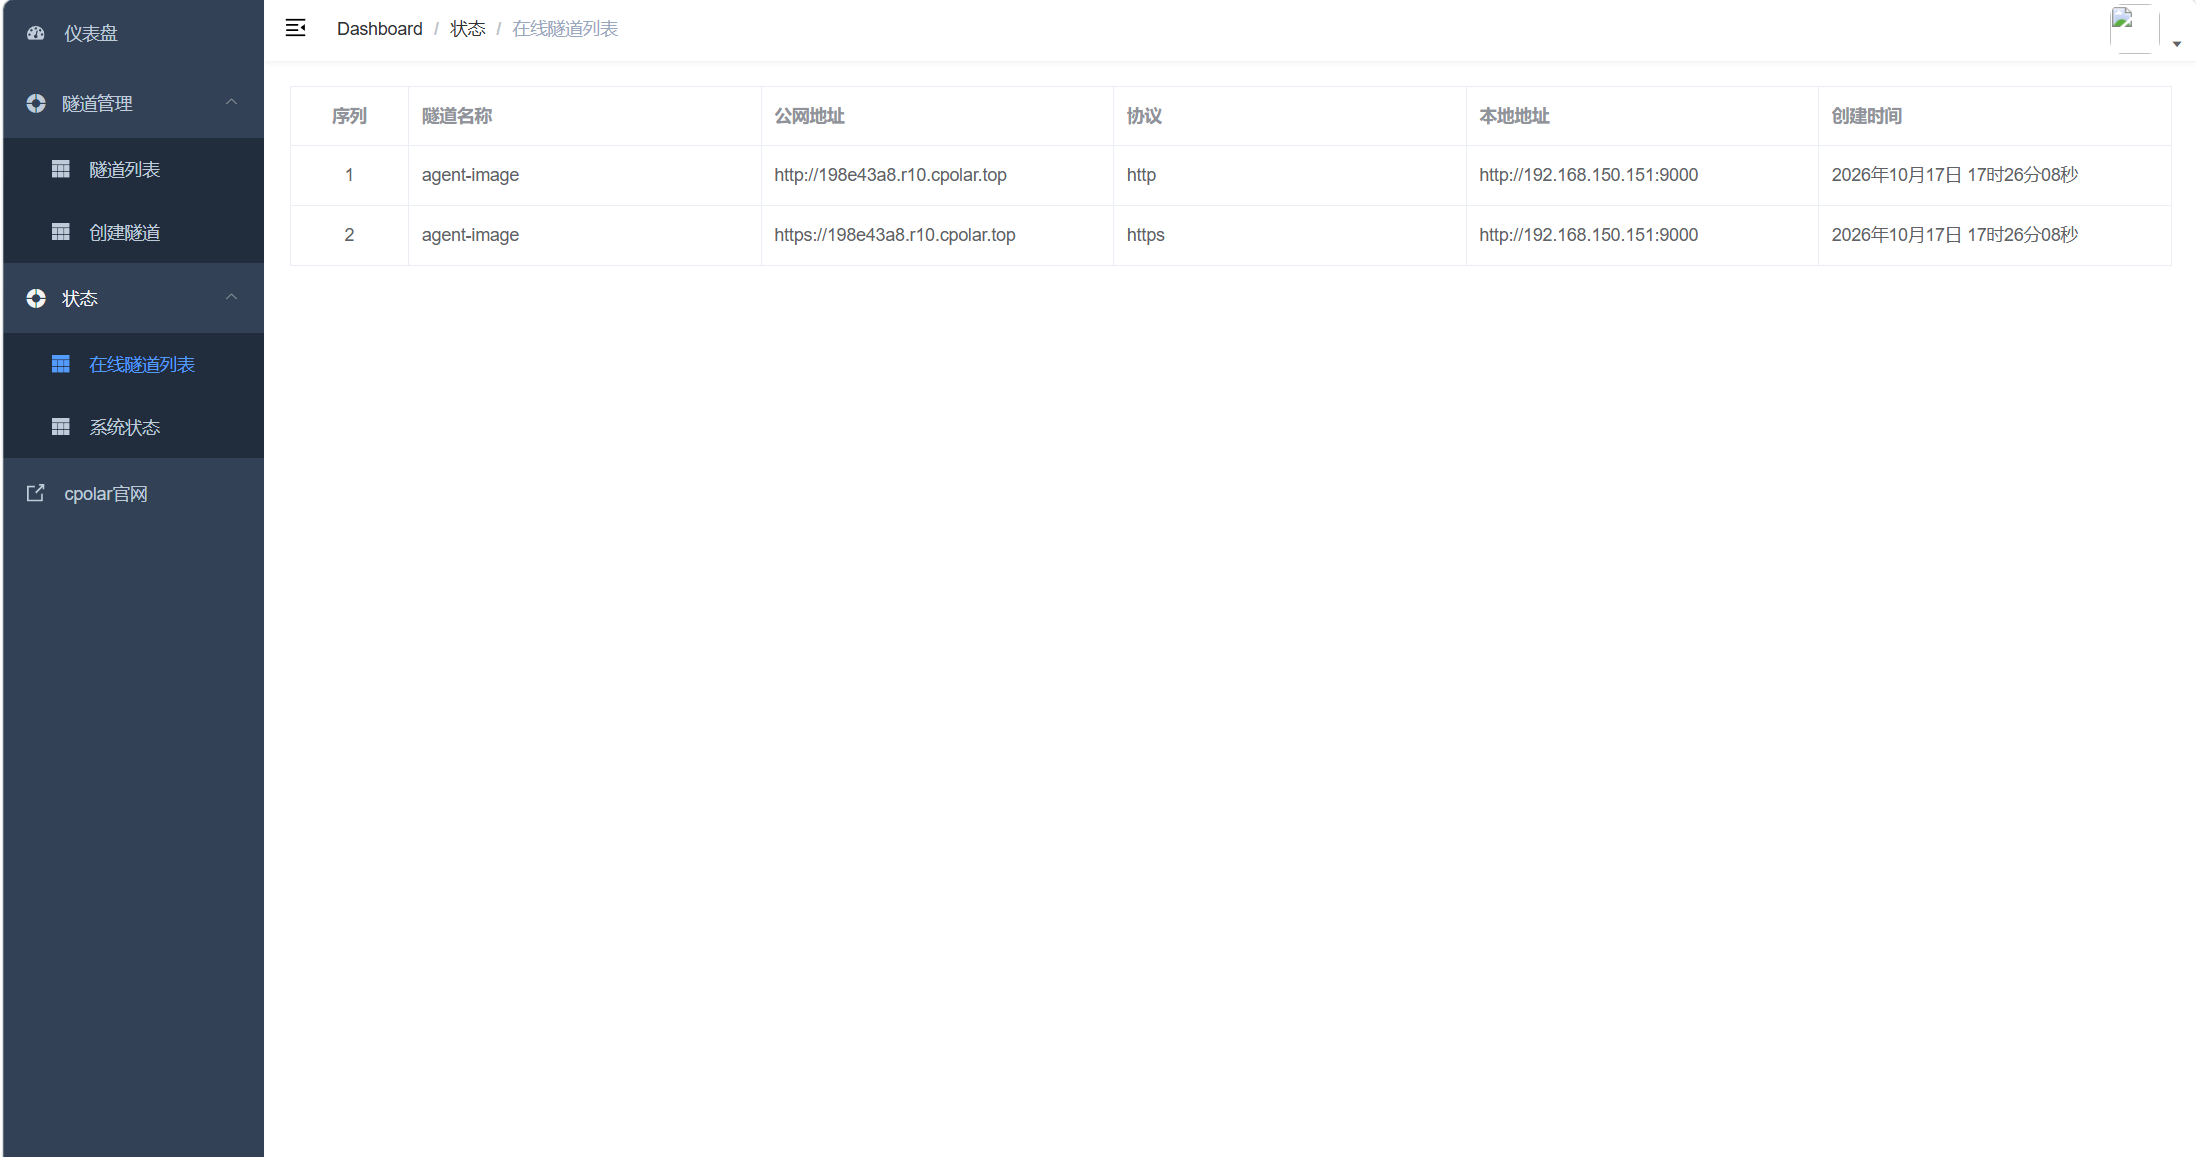Click the 在线隧道列表 breadcrumb text

[565, 29]
